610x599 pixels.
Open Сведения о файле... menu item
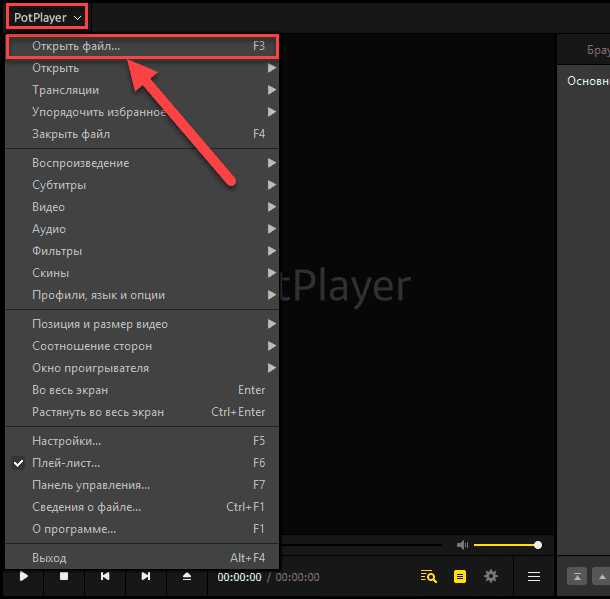point(142,507)
